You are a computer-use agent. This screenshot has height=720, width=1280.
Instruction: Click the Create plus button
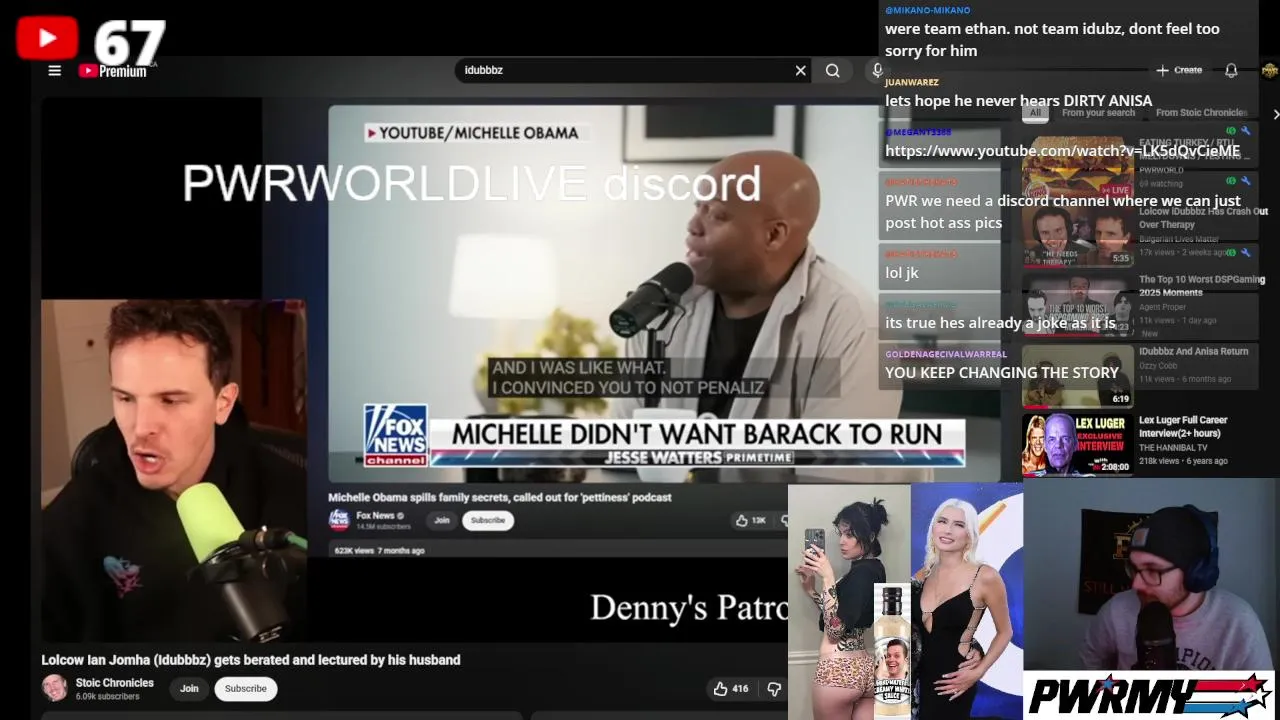click(1179, 70)
